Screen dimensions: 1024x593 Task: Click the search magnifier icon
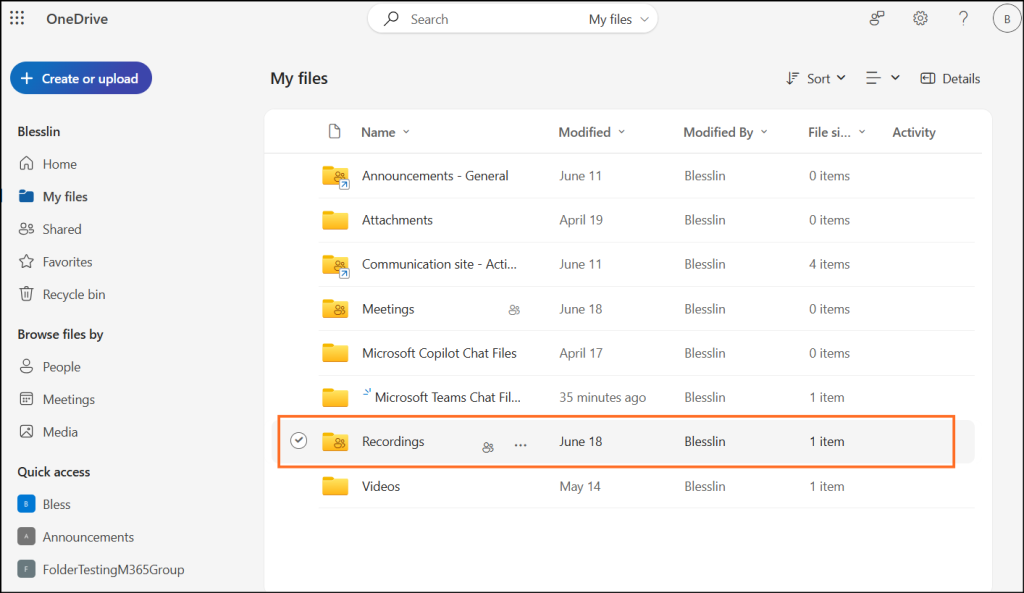point(391,19)
